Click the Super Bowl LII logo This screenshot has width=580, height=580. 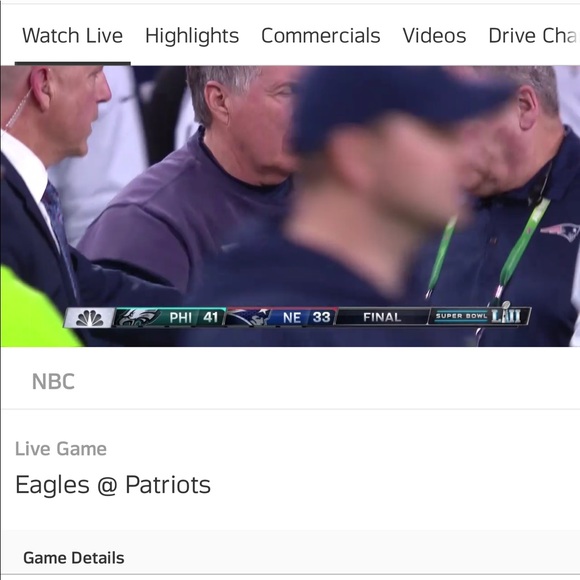479,316
